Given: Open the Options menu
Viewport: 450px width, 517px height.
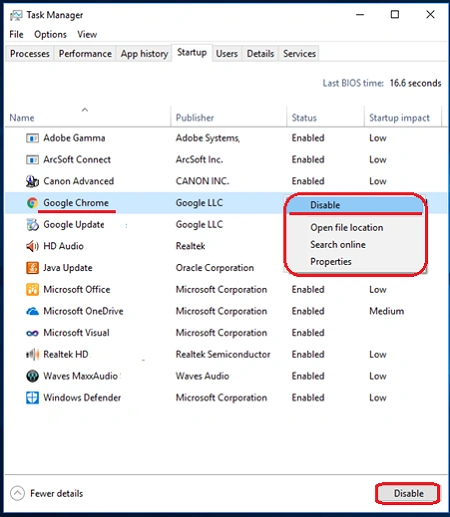Looking at the screenshot, I should tap(50, 34).
